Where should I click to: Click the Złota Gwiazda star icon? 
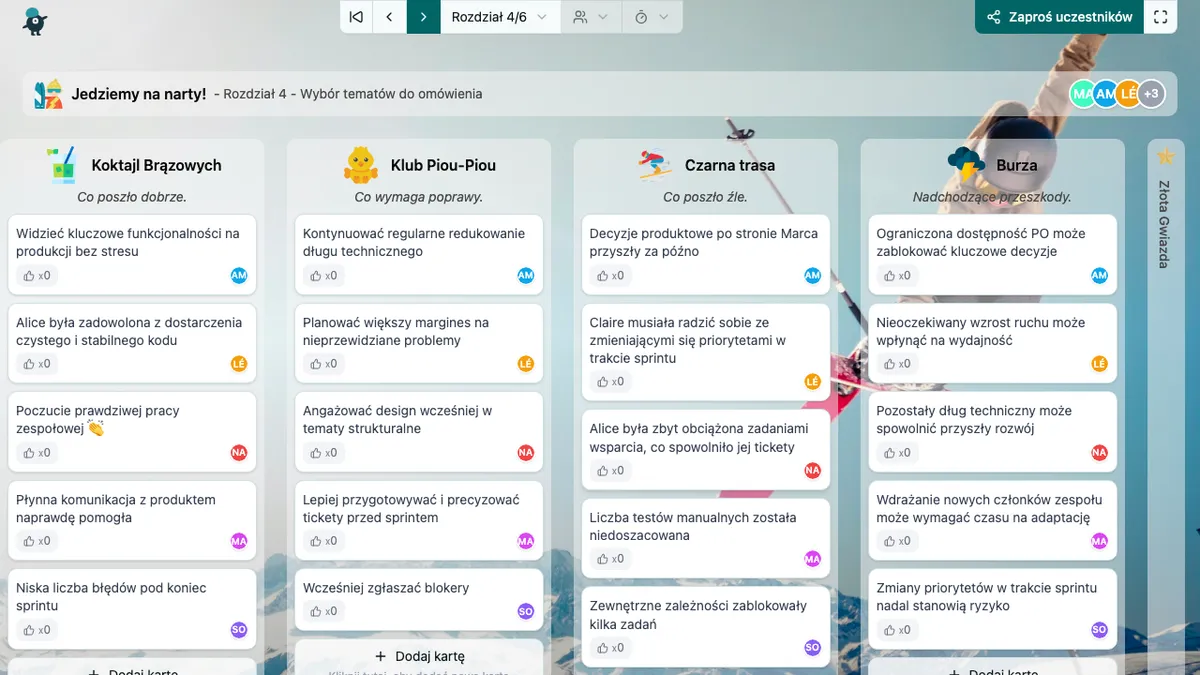(x=1164, y=156)
